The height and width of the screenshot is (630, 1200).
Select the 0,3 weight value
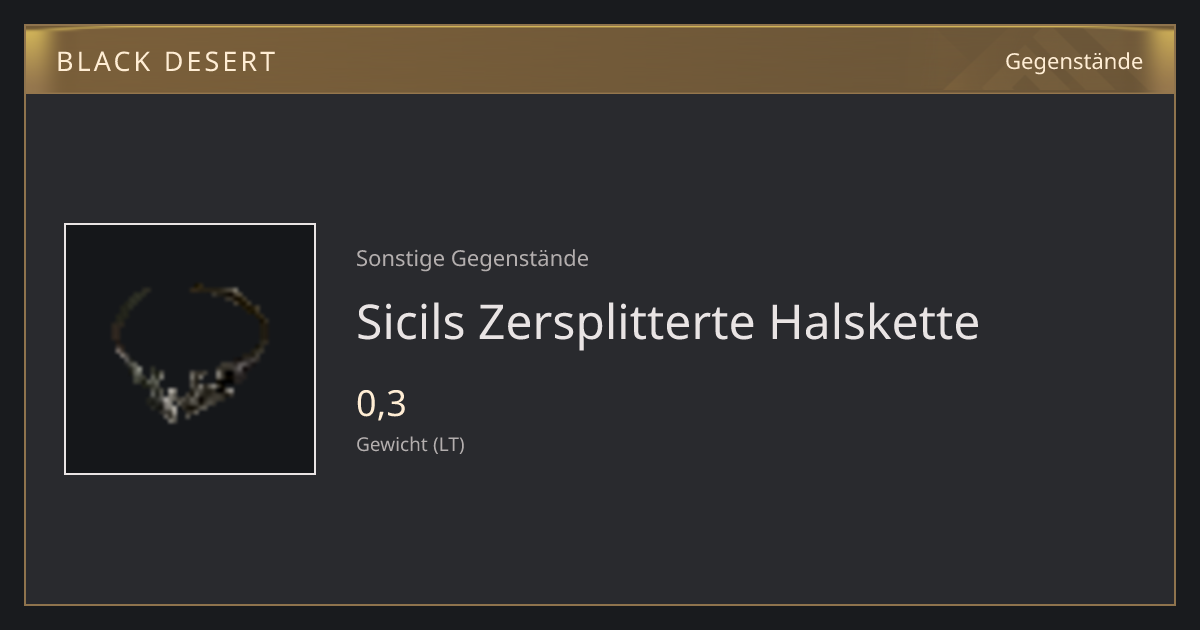[381, 404]
